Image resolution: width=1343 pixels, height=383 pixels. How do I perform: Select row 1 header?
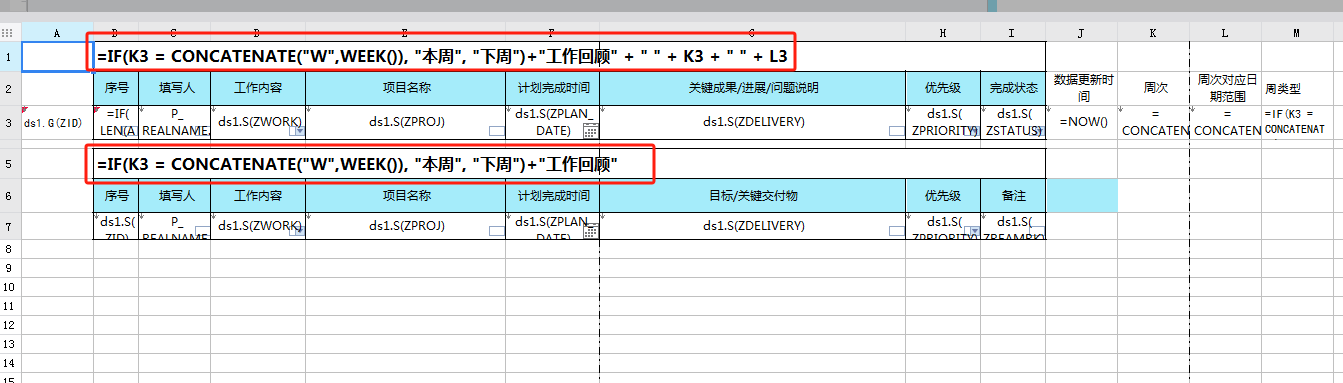click(x=10, y=56)
